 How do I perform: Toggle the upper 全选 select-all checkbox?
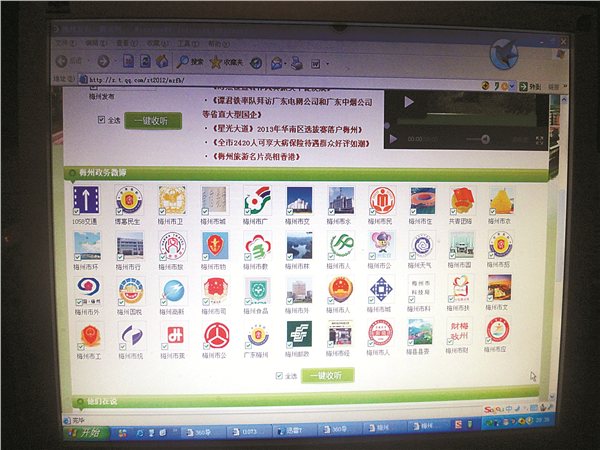[101, 120]
